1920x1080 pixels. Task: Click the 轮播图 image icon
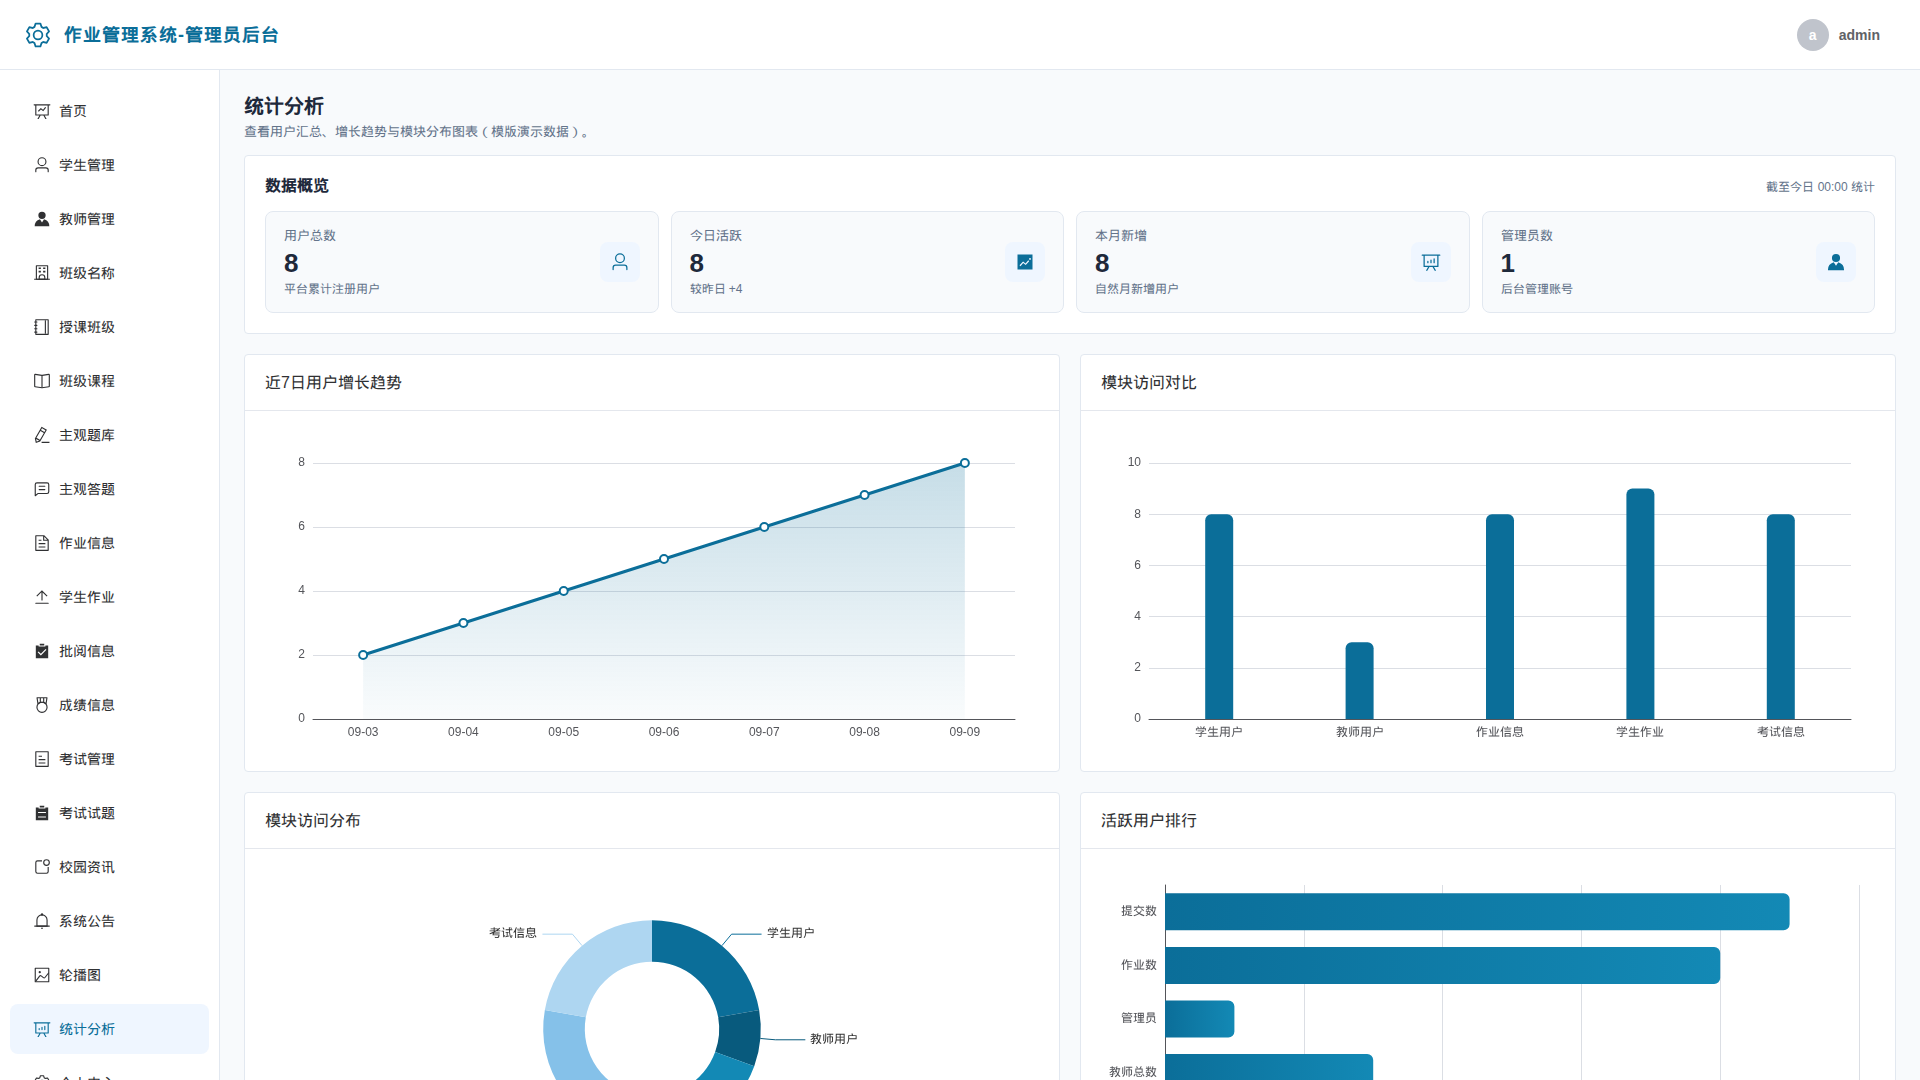coord(42,975)
